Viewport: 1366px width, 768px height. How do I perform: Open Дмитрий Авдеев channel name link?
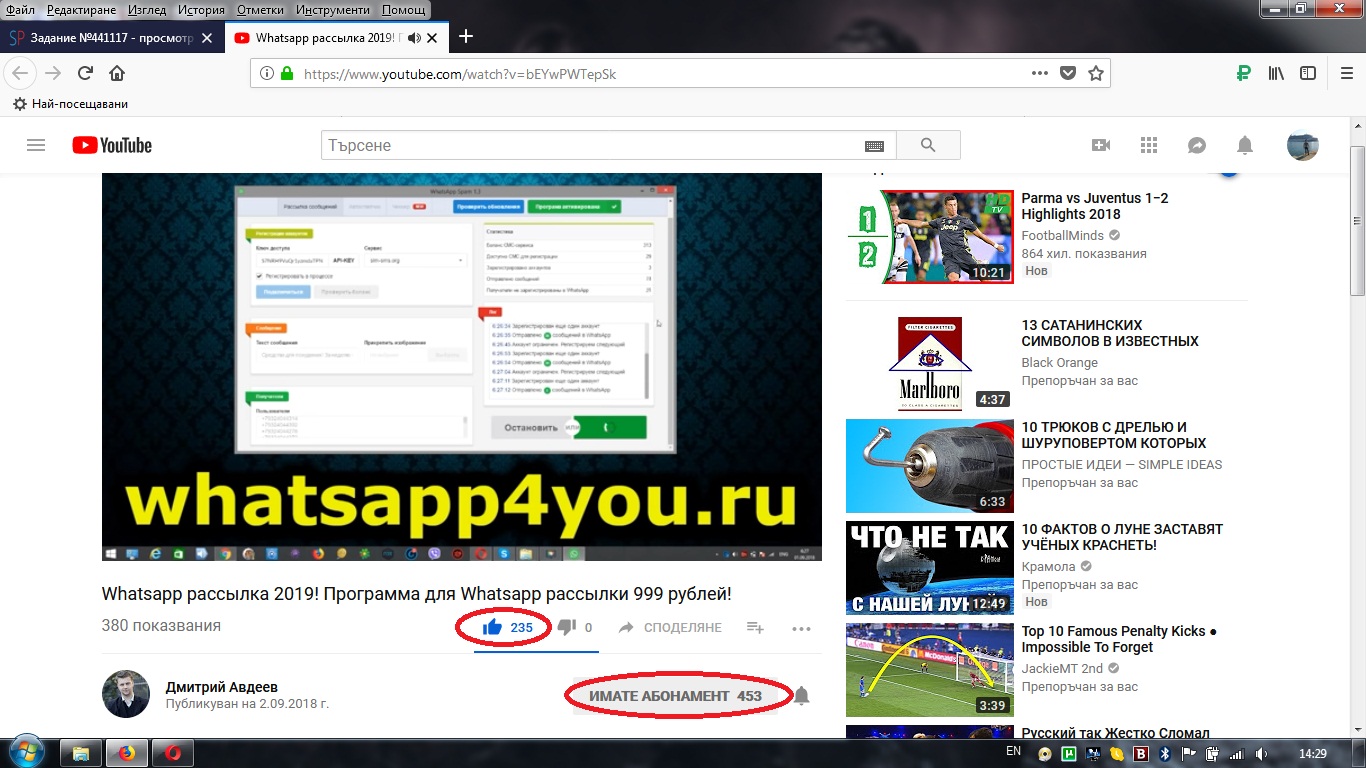pyautogui.click(x=221, y=687)
